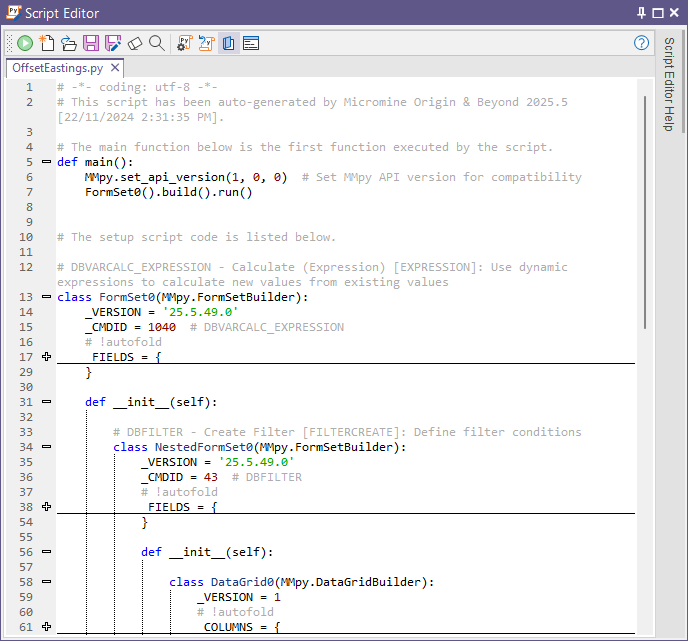Click the vertical scrollbar thumb

pos(645,212)
